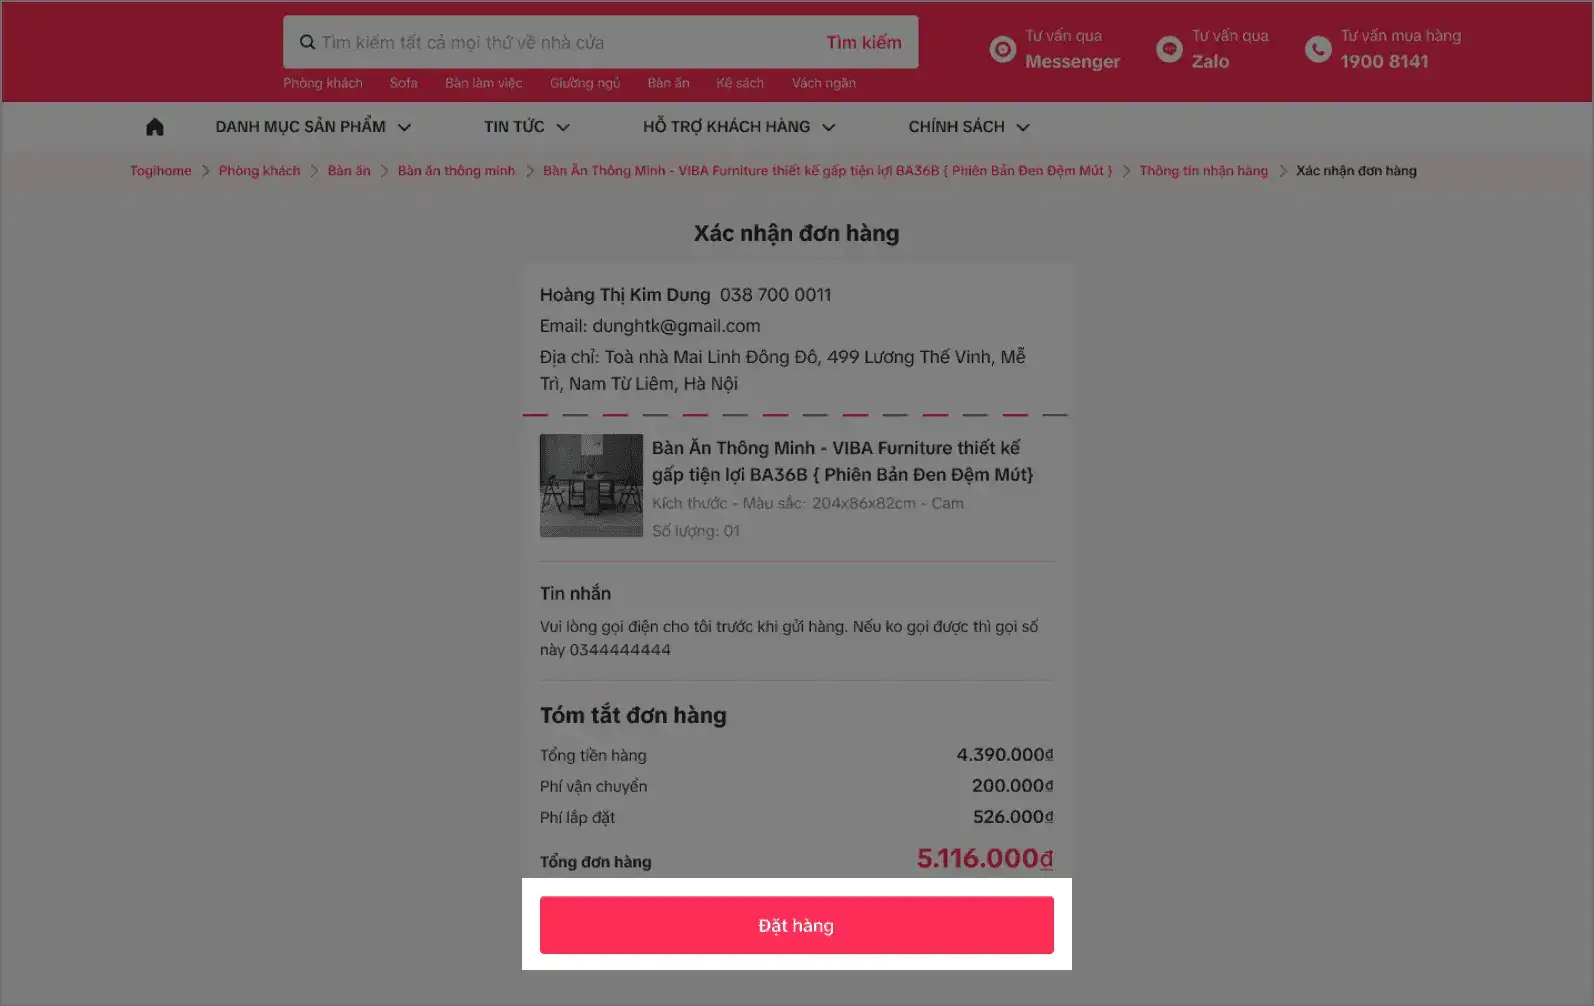Select Giường ngủ quick search link
The image size is (1594, 1006).
(584, 83)
